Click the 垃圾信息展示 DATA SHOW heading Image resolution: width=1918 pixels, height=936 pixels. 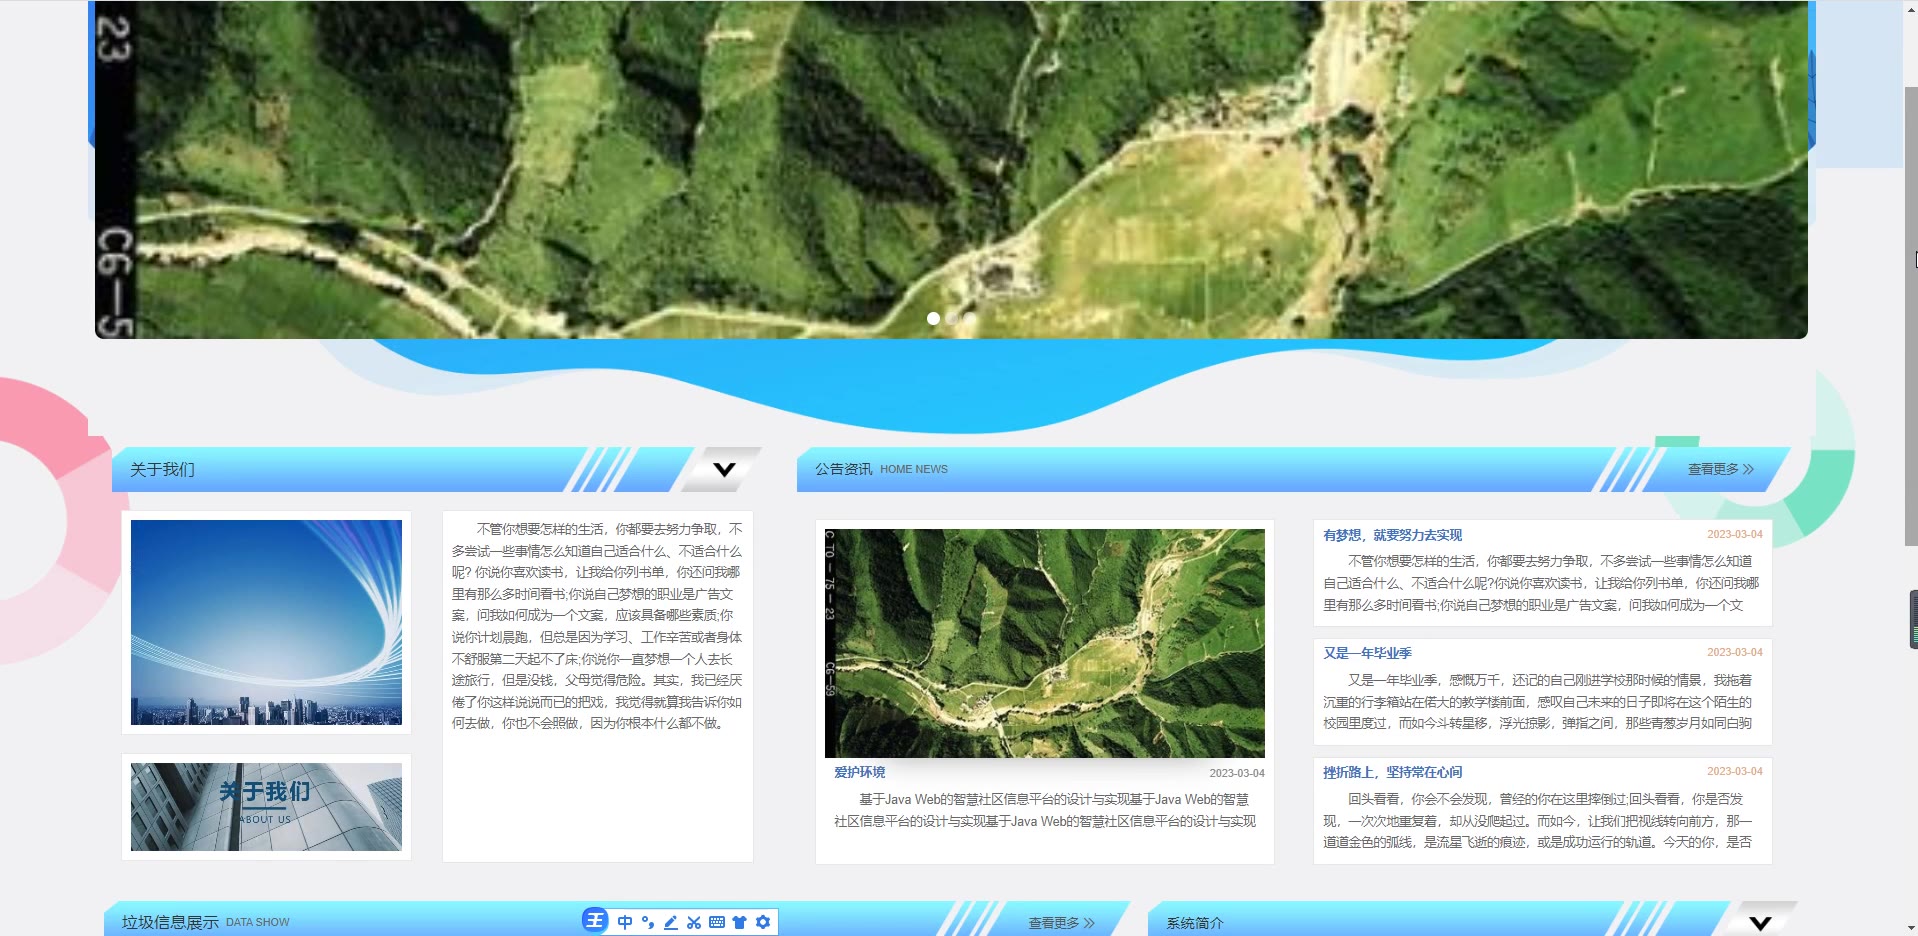[x=205, y=922]
